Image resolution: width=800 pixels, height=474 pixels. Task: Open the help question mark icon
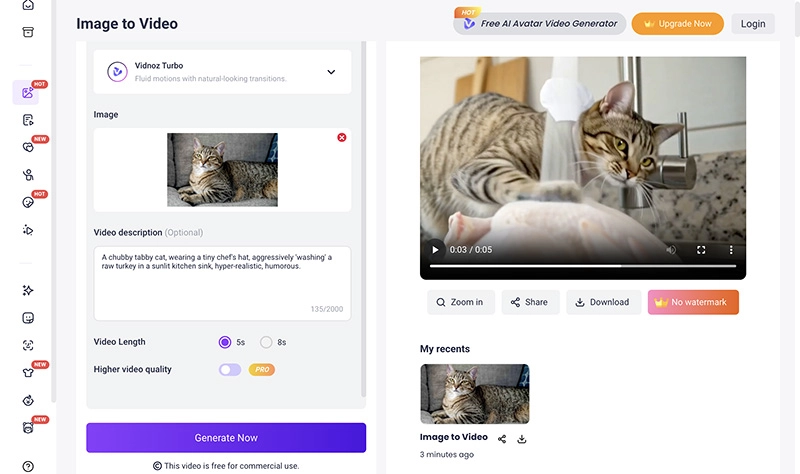28,466
